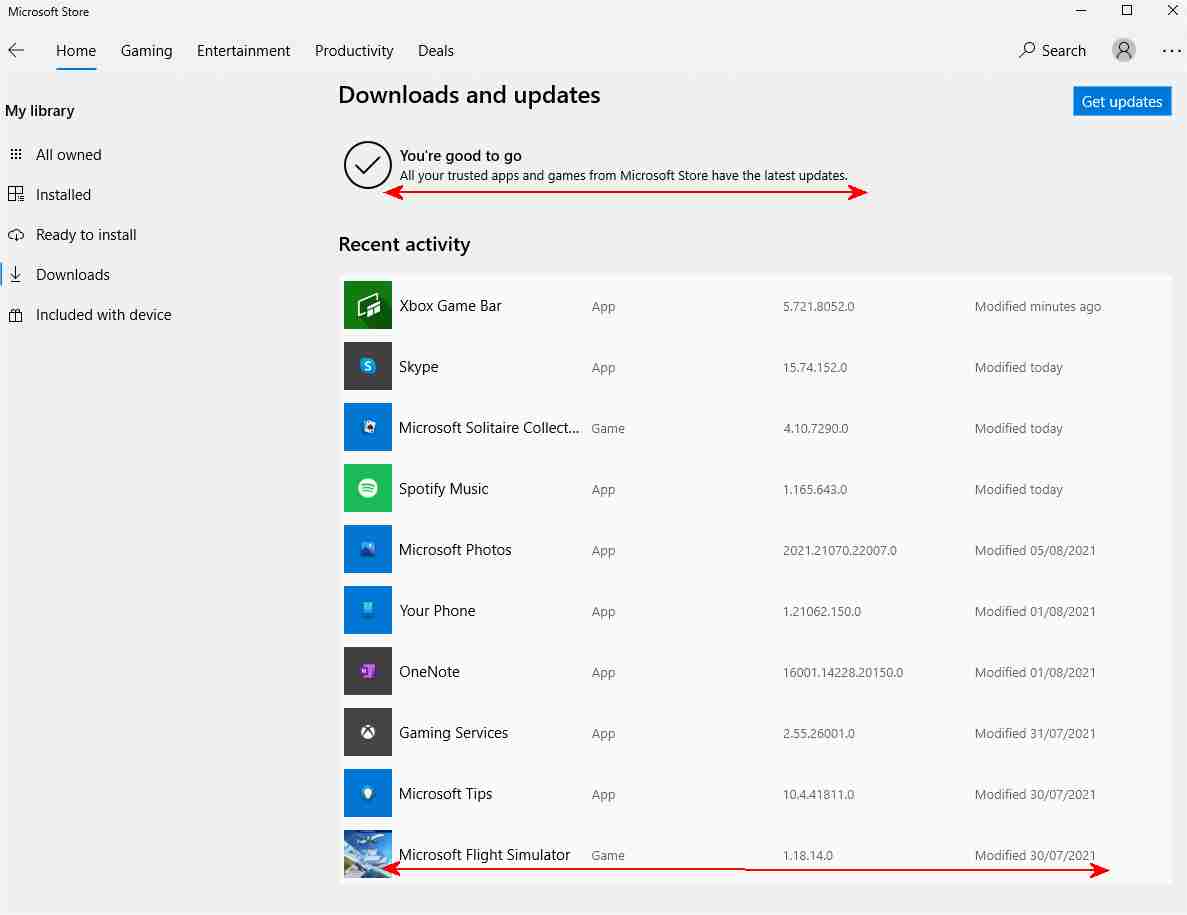
Task: Open the Spotify Music entry name
Action: 444,489
